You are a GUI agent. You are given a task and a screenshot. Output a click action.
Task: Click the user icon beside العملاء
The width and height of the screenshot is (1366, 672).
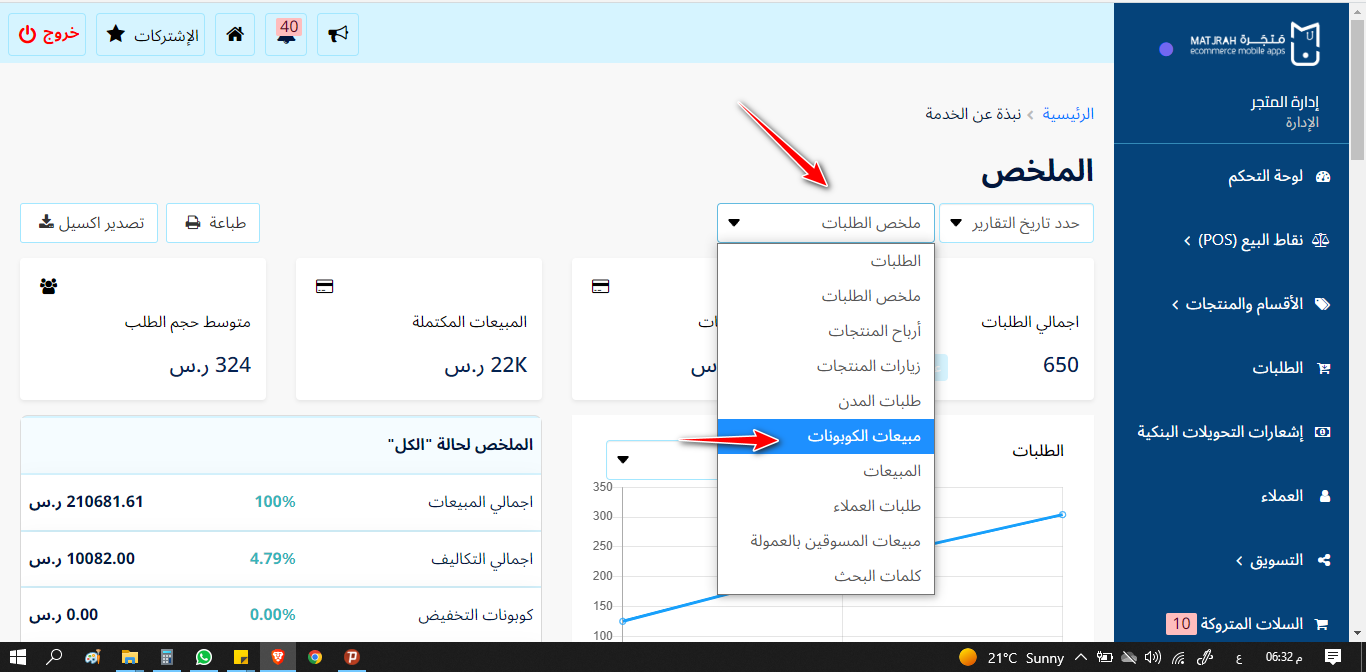(1325, 496)
